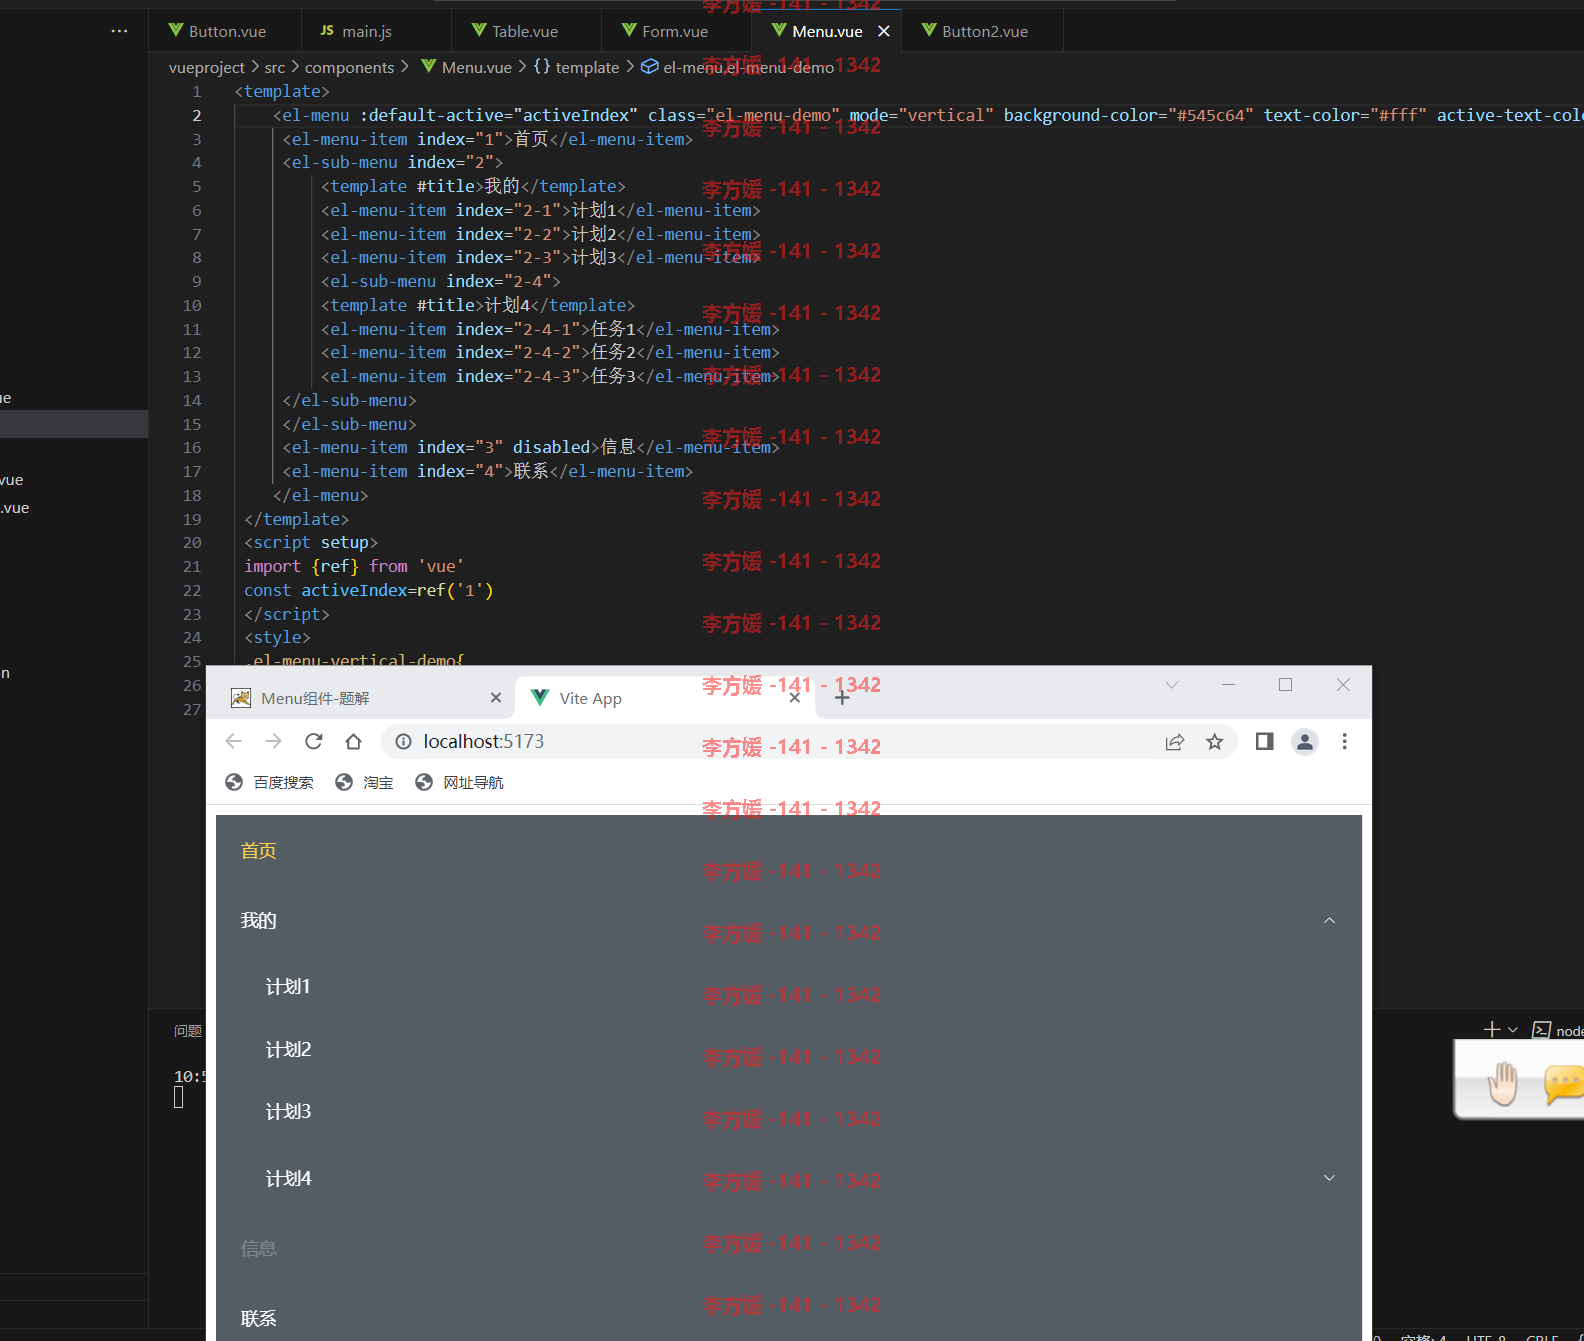Switch to the Form.vue tab

[676, 31]
